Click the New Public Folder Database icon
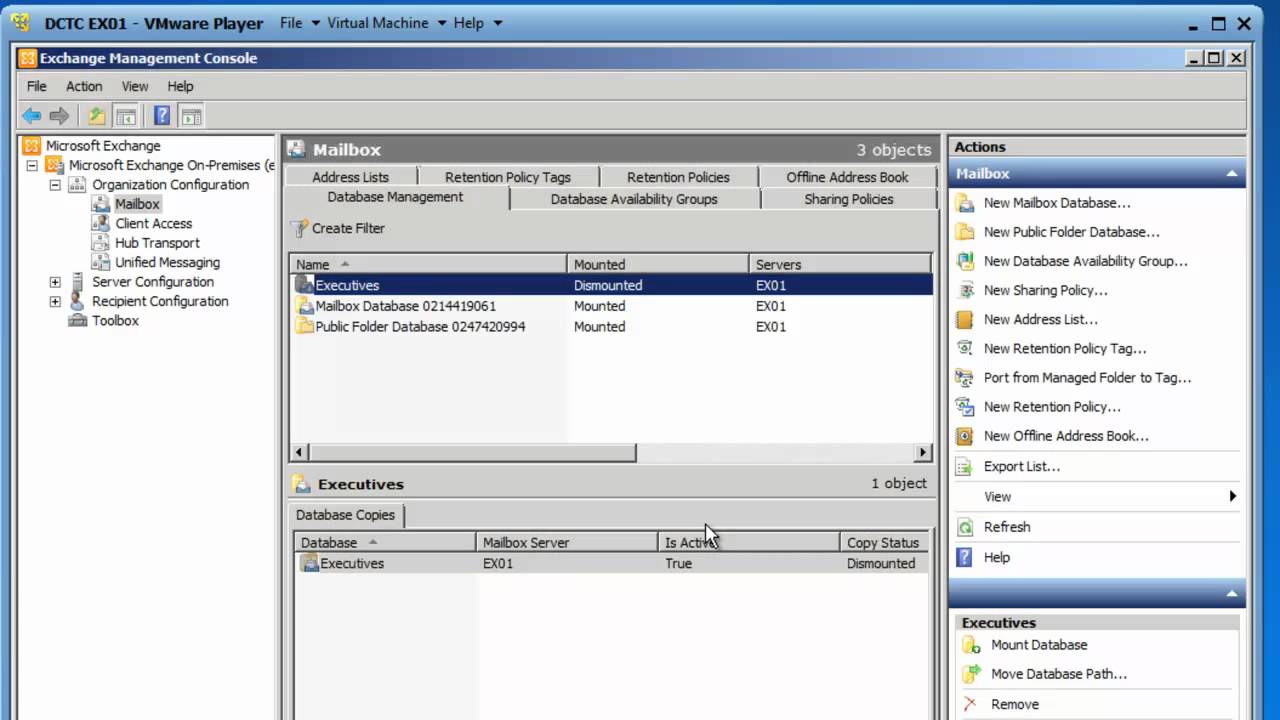The image size is (1280, 720). point(965,232)
